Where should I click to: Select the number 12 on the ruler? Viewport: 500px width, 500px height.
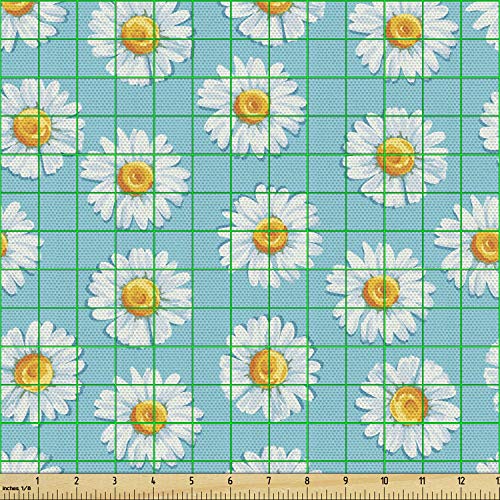(461, 480)
